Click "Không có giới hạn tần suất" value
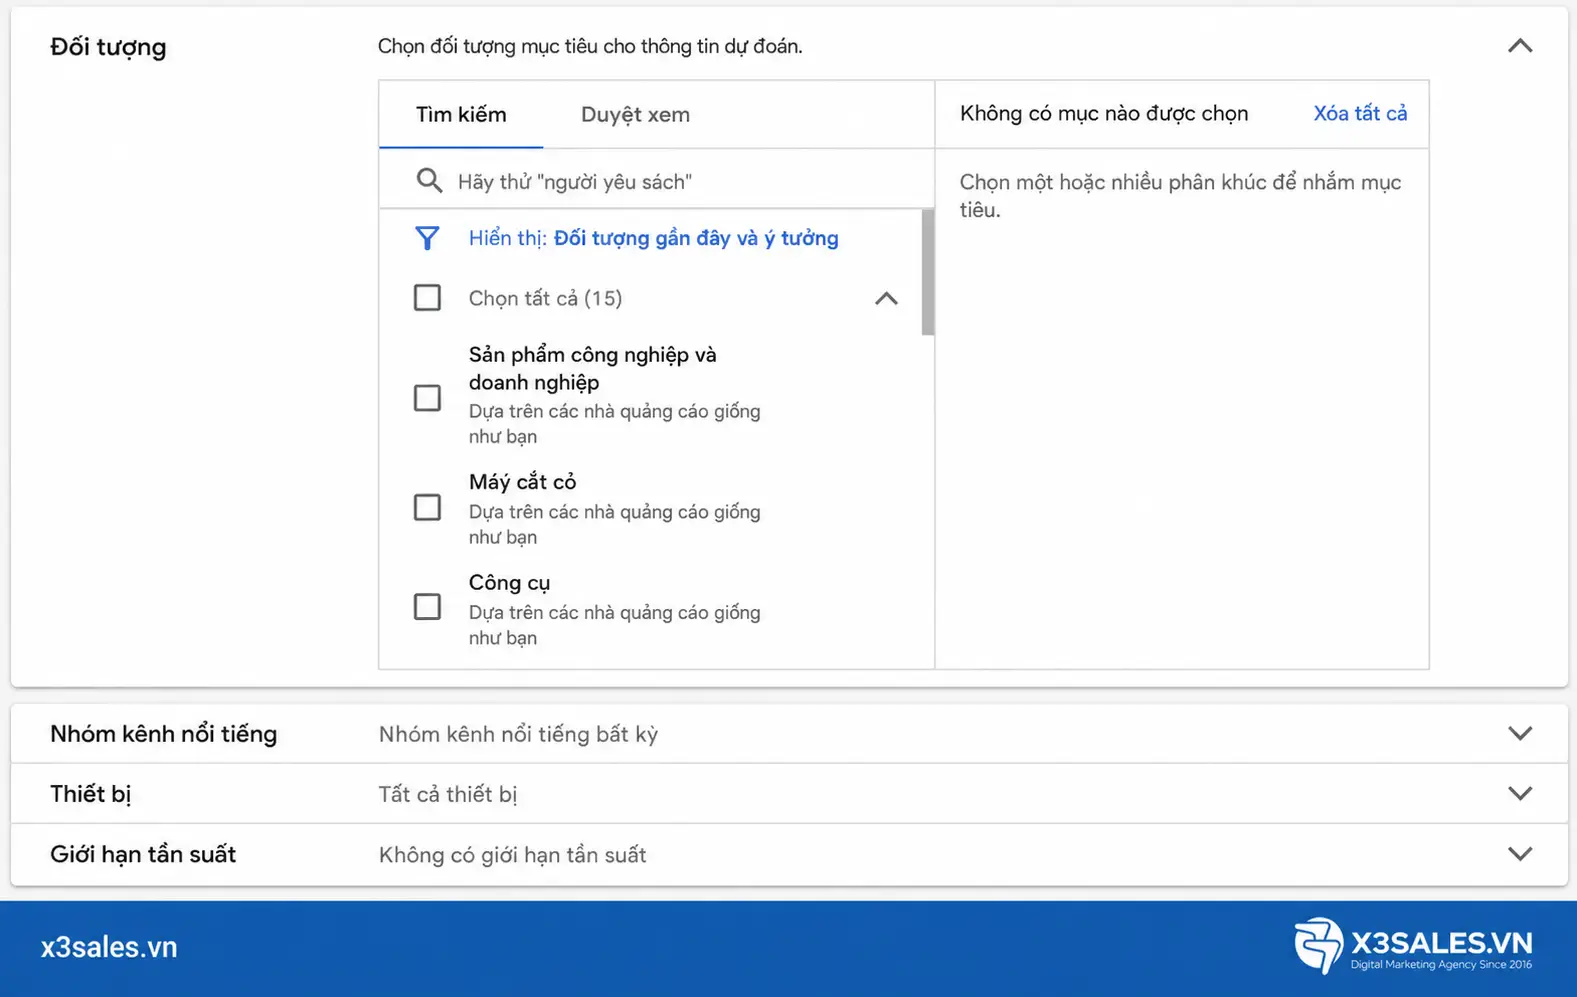Image resolution: width=1577 pixels, height=997 pixels. tap(512, 855)
